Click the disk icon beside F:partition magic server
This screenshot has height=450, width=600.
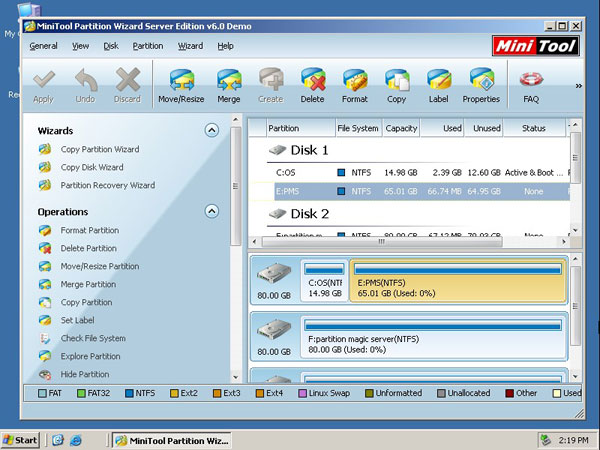[x=274, y=329]
